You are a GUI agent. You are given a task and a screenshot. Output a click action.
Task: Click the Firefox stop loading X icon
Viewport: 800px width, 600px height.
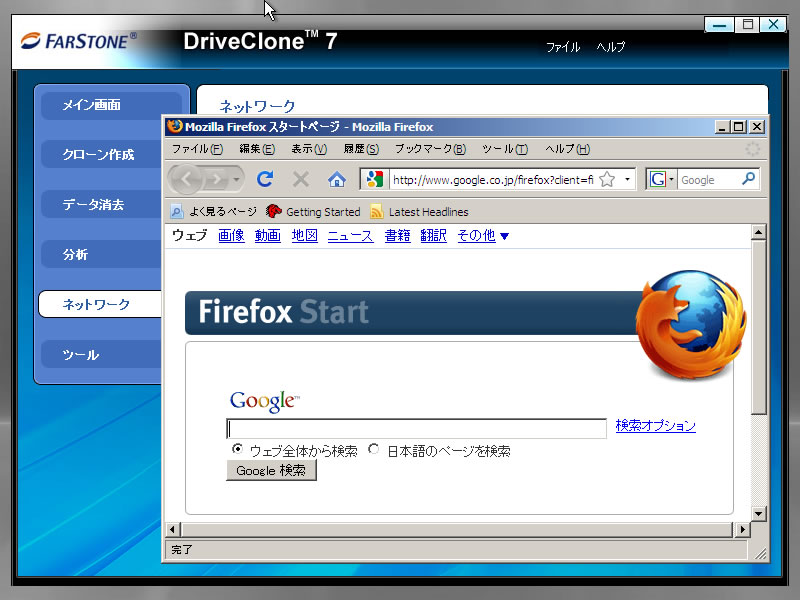click(x=301, y=179)
